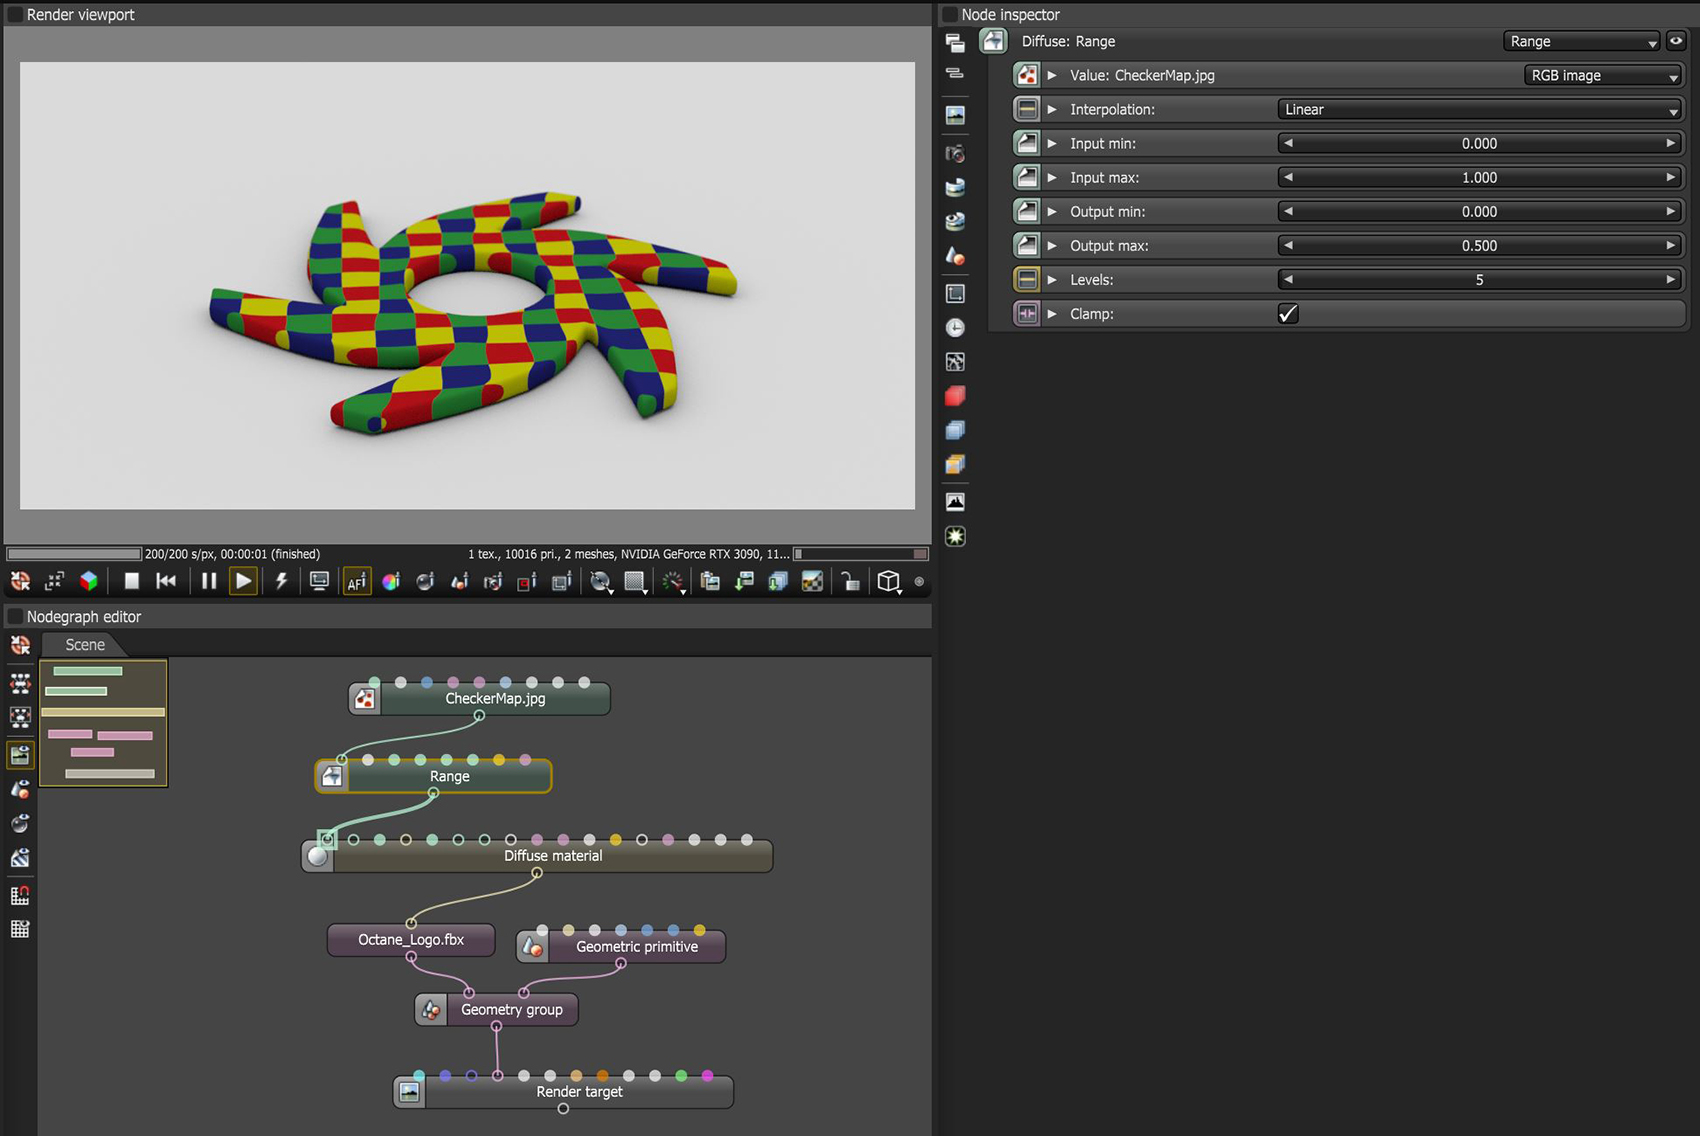Select the film region picker icon

[x=561, y=581]
